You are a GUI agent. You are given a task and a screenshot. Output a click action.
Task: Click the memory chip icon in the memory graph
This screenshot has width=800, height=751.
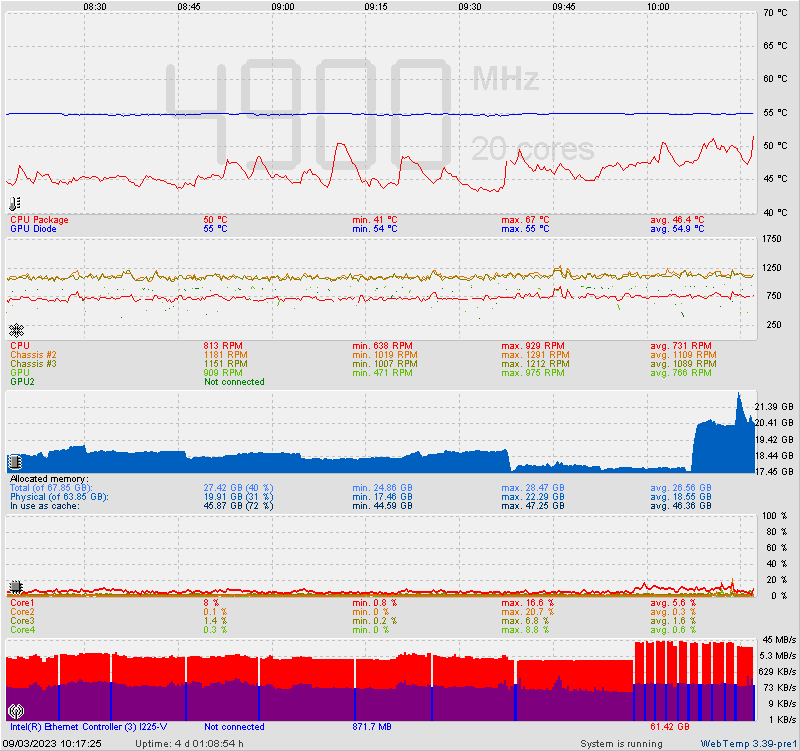point(15,462)
